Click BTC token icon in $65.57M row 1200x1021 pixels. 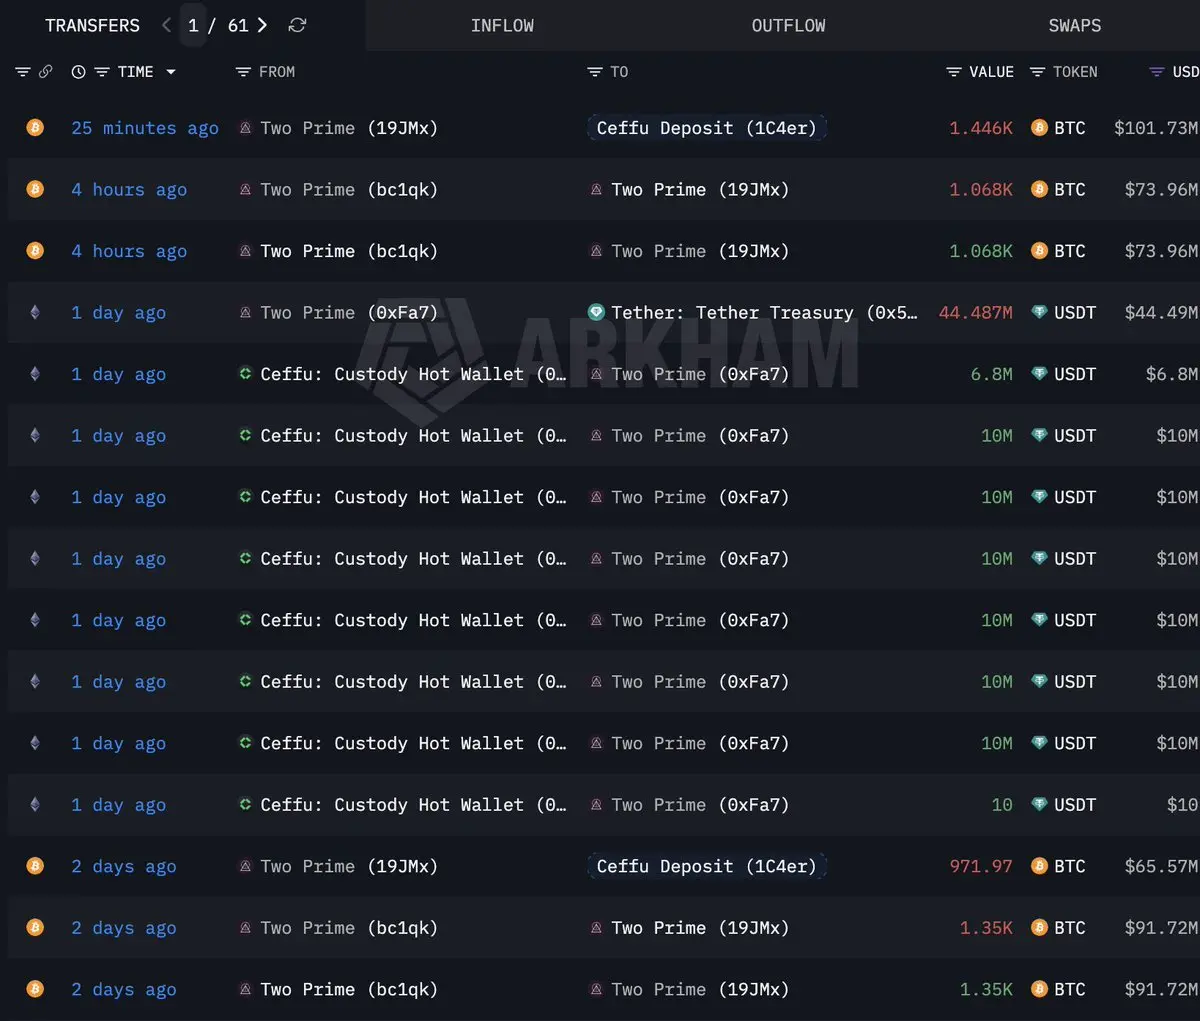(x=1039, y=866)
